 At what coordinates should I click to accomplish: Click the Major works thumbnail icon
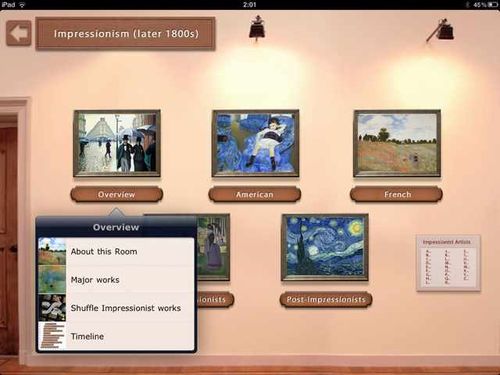(52, 280)
